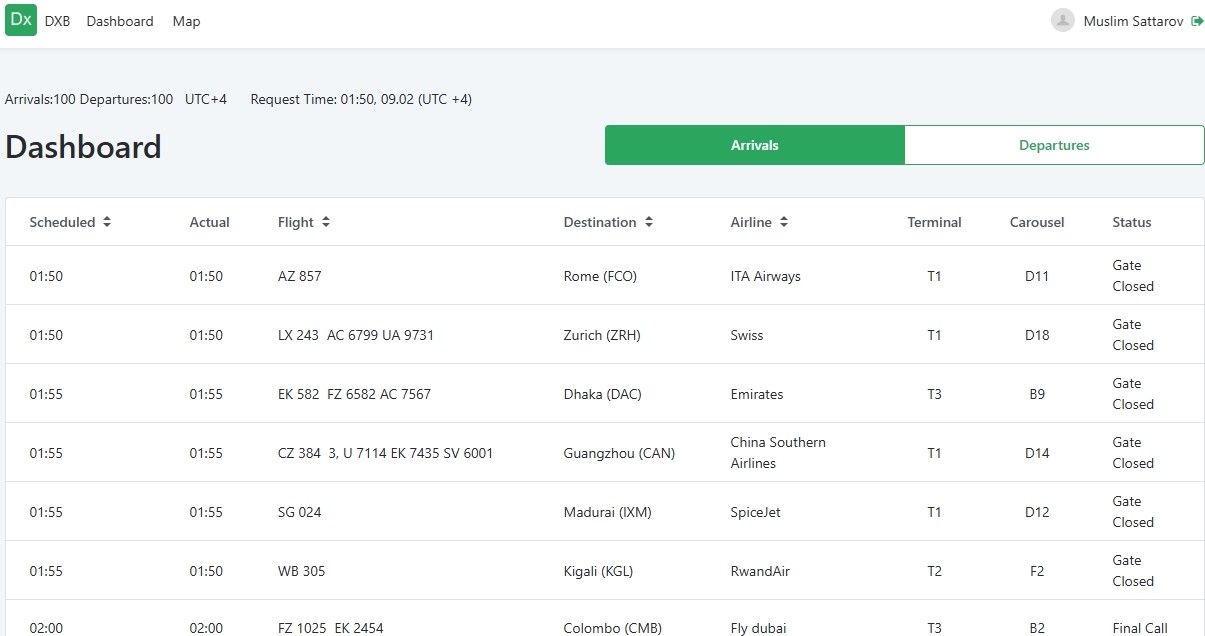The width and height of the screenshot is (1205, 636).
Task: Click airline ITA Airways
Action: (766, 276)
